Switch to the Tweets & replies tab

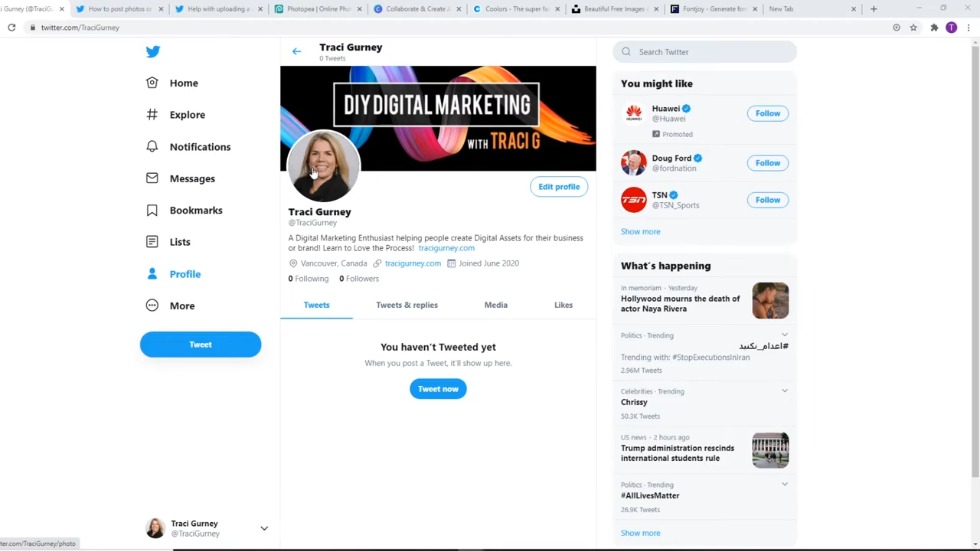coord(407,305)
